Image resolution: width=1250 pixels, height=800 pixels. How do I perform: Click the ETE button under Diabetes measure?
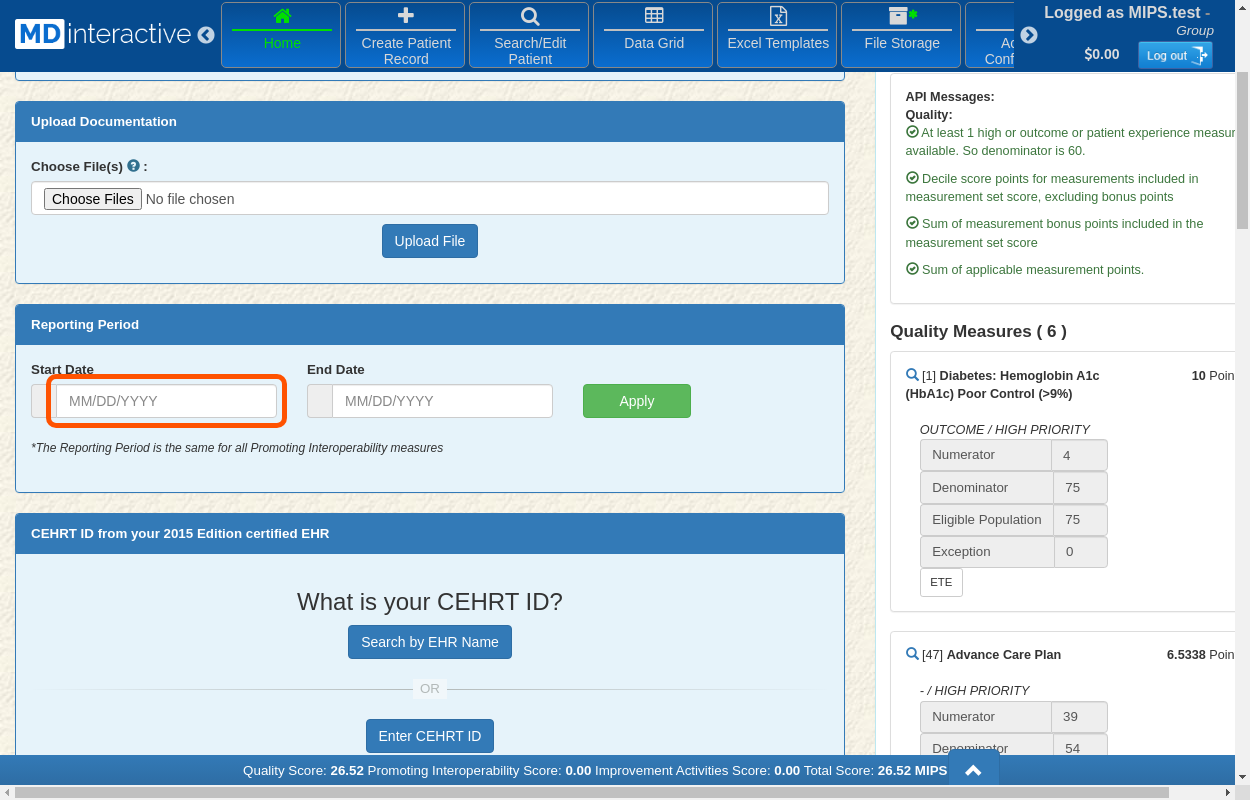941,582
